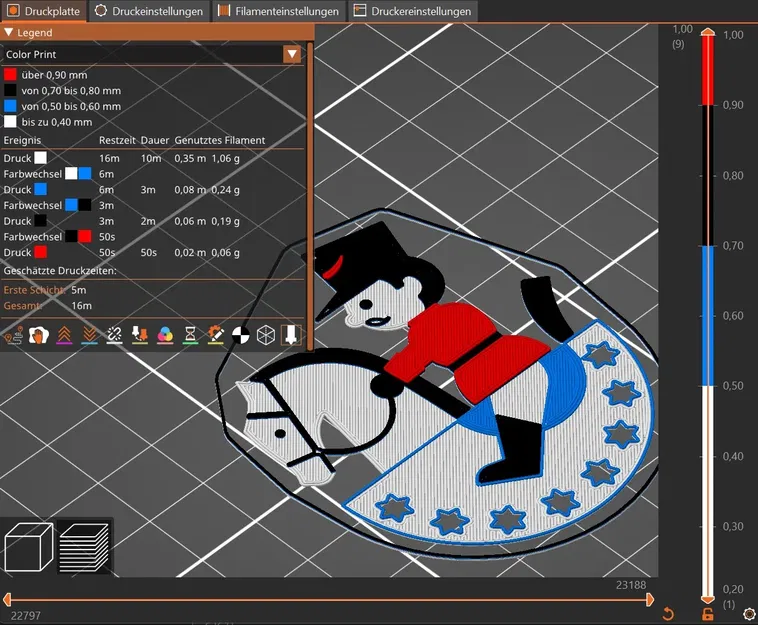Screen dimensions: 758x625
Task: Click white swatch in first Druck row
Action: click(41, 158)
